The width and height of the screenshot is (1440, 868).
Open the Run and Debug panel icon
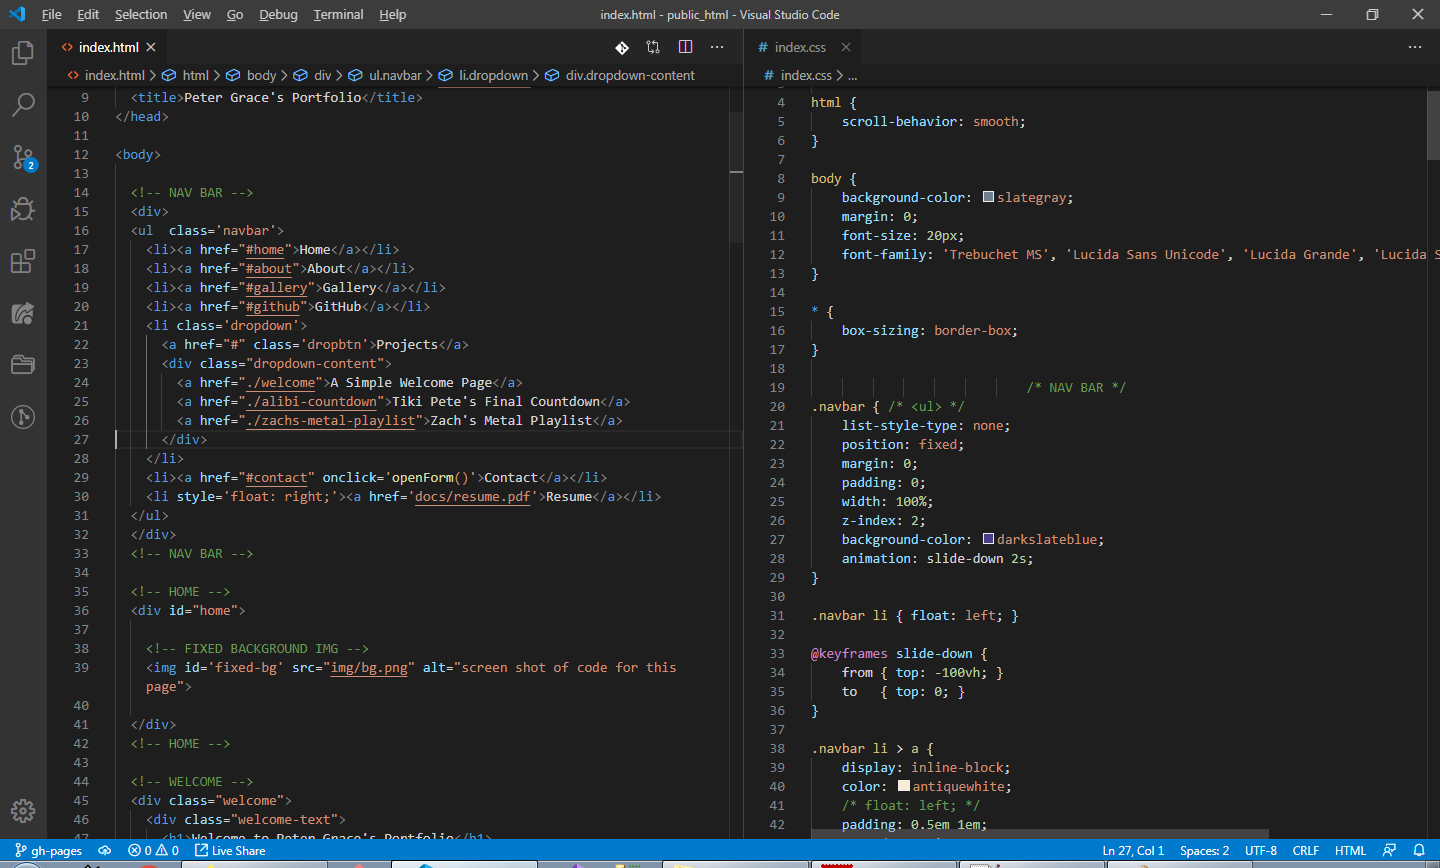[22, 209]
